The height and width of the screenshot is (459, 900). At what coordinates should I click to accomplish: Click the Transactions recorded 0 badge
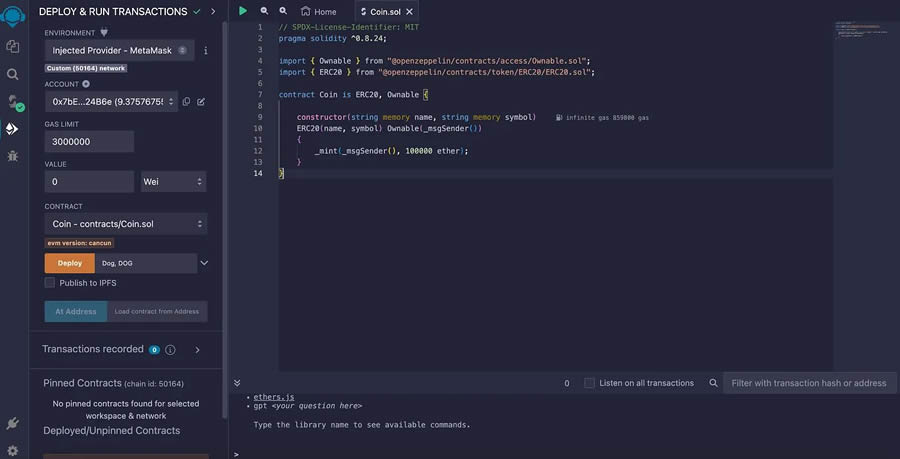(154, 349)
